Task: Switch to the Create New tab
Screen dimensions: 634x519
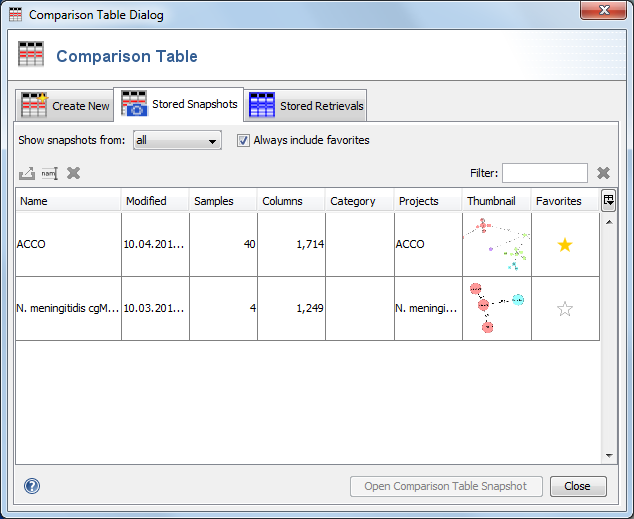Action: pos(66,105)
